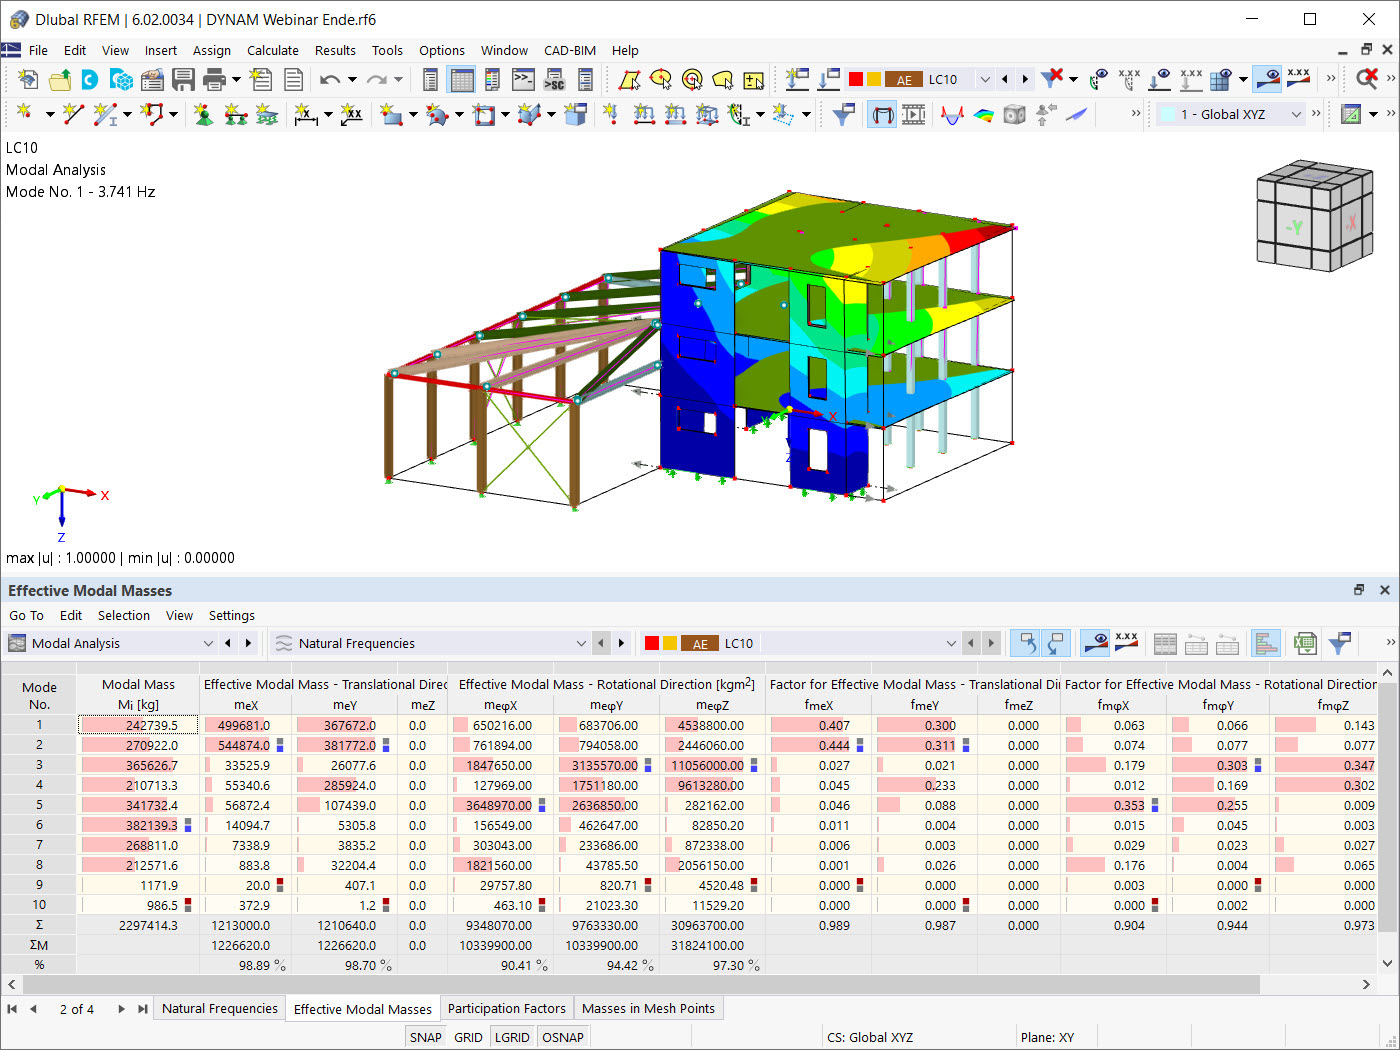Click Settings in table panel menu
This screenshot has height=1050, width=1400.
point(231,615)
